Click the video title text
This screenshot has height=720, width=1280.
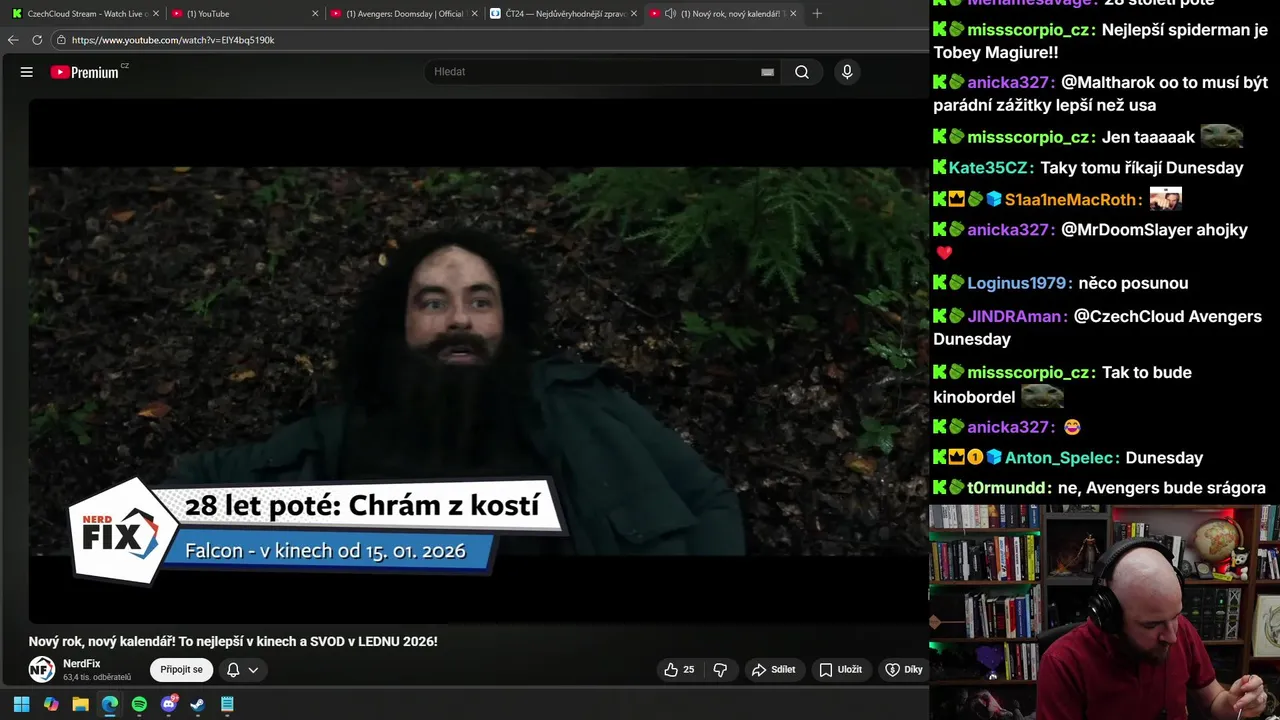point(233,641)
